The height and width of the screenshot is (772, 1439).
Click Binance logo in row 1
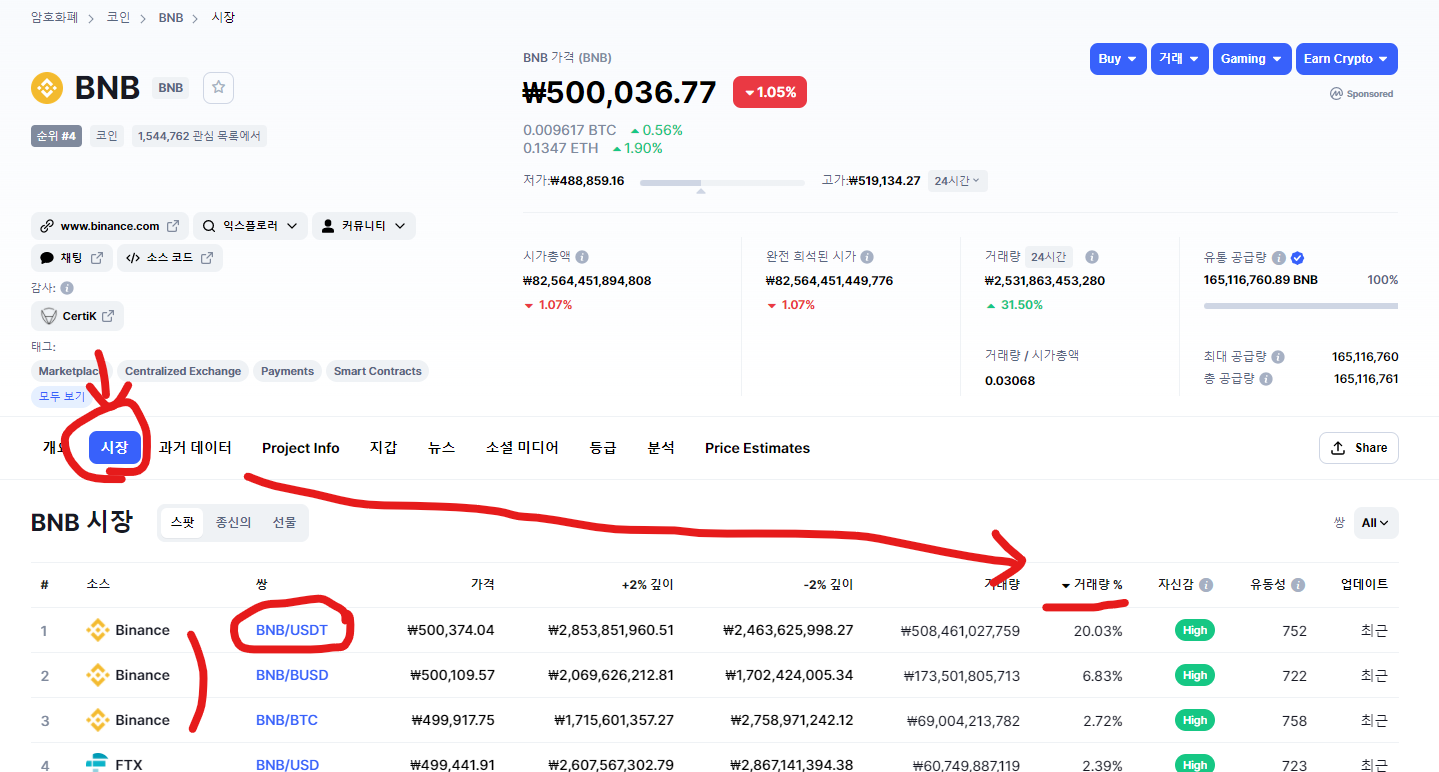(x=97, y=630)
